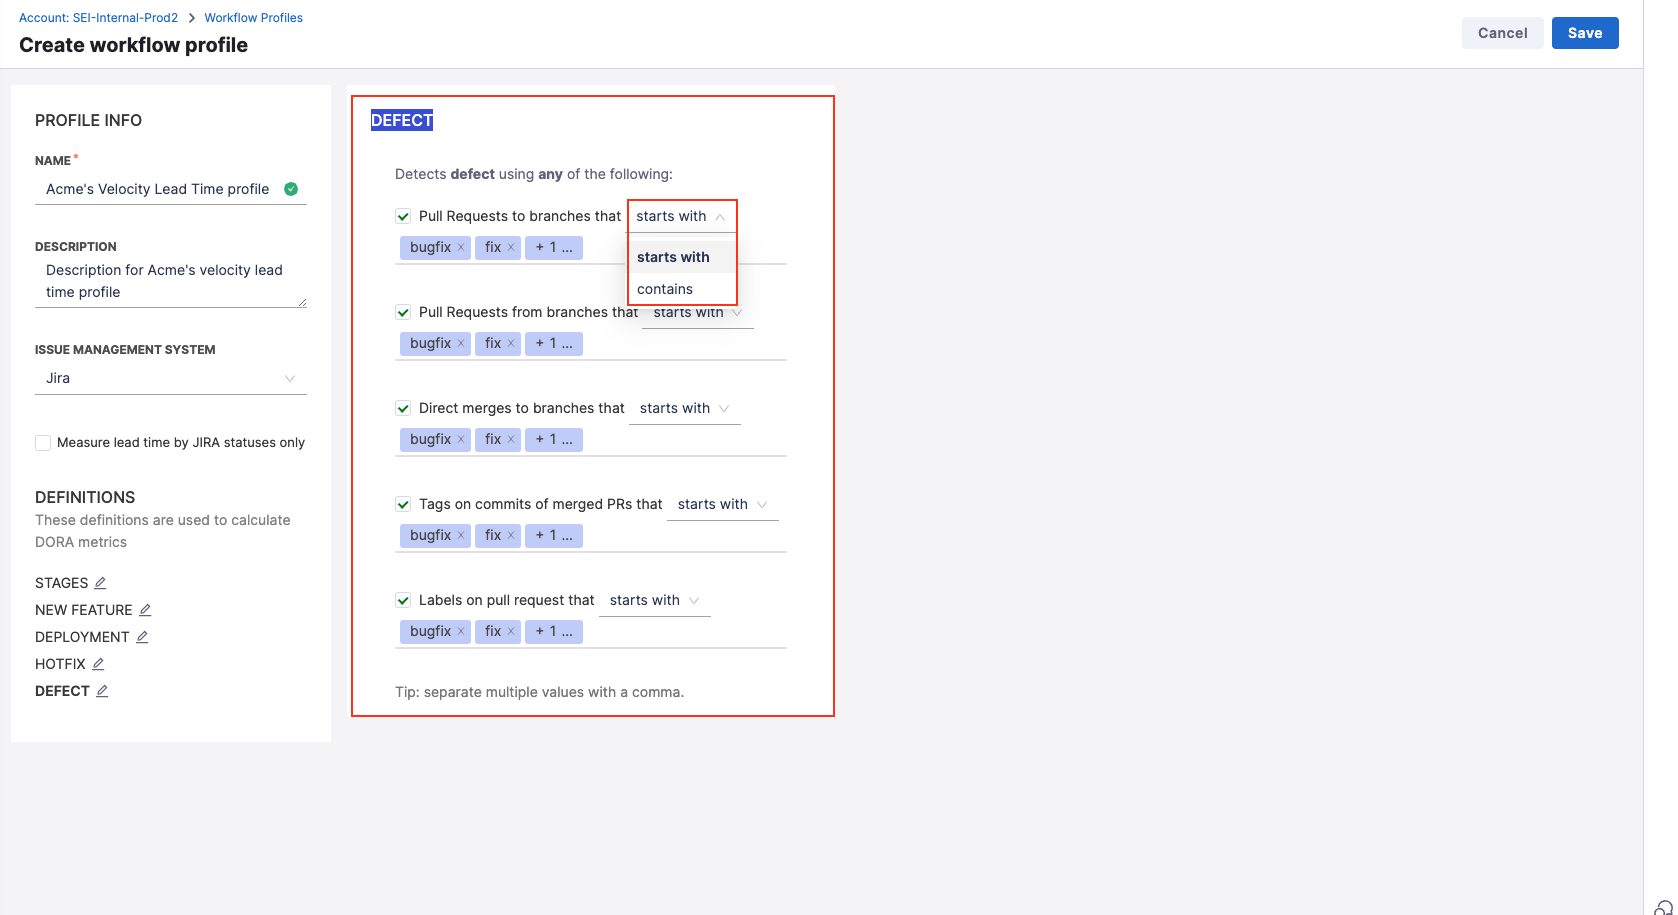Remove bugfix tag under Pull Requests to branches
The image size is (1678, 915).
[x=461, y=248]
